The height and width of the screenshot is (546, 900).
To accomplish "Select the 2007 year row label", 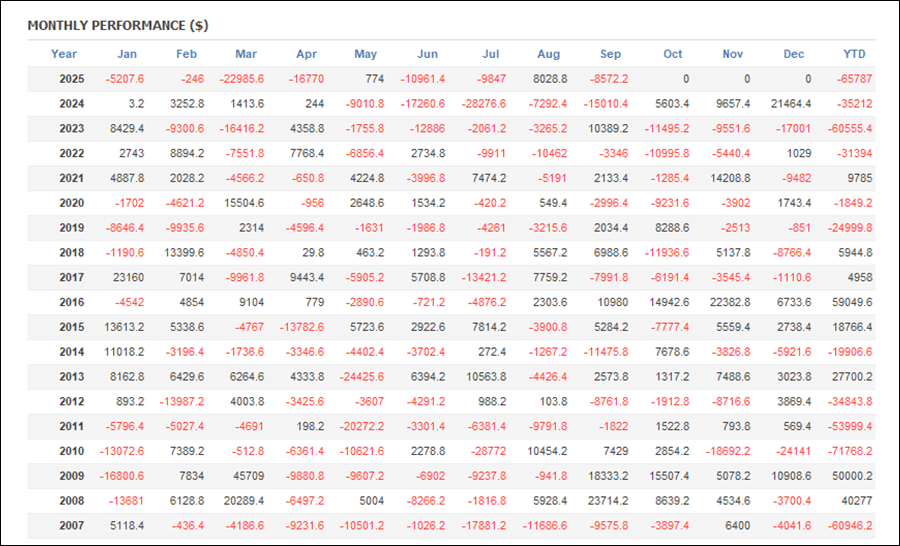I will (x=71, y=526).
